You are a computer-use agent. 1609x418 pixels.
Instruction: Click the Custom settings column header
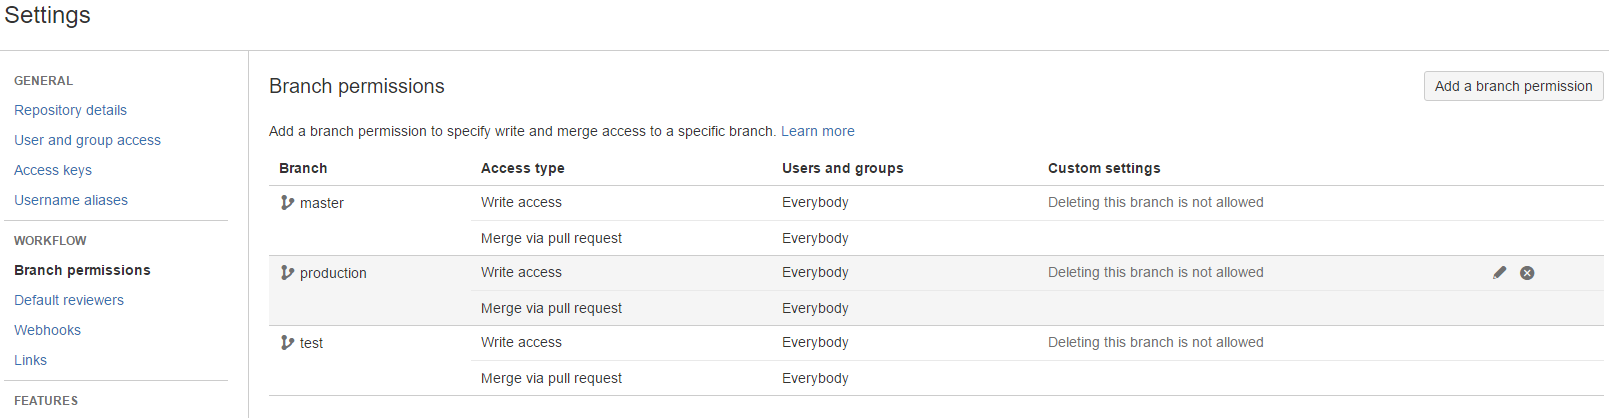[1104, 168]
